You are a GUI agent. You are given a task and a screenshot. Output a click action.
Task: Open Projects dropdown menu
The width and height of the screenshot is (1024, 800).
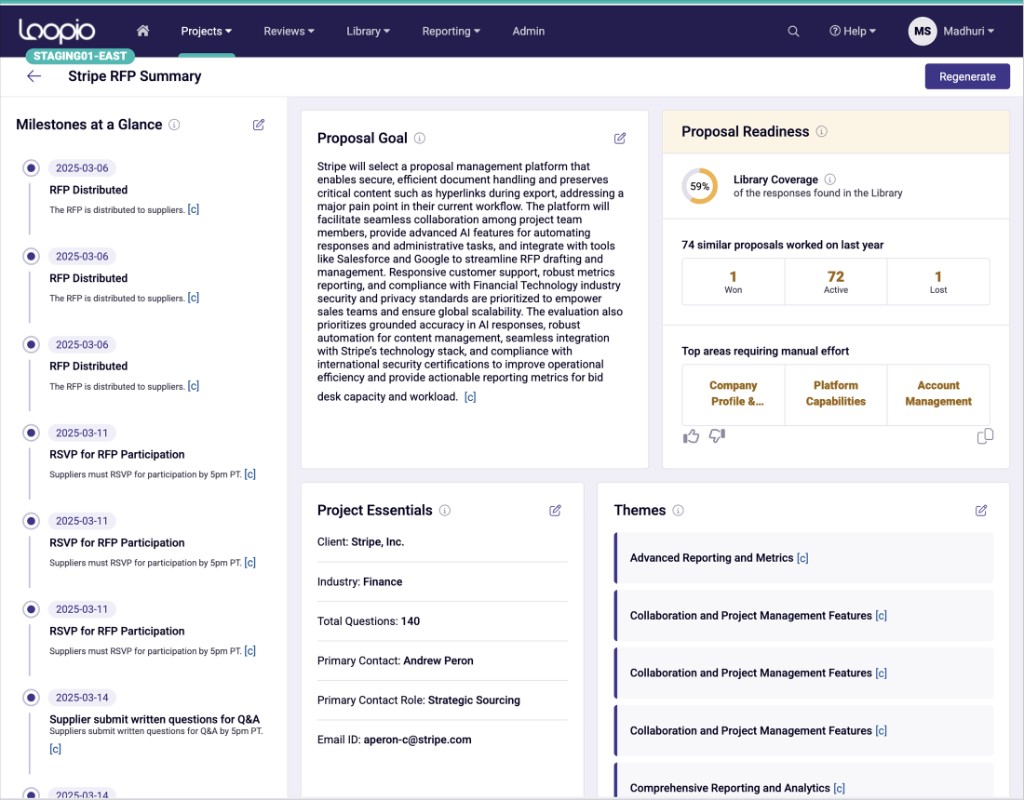click(x=206, y=31)
